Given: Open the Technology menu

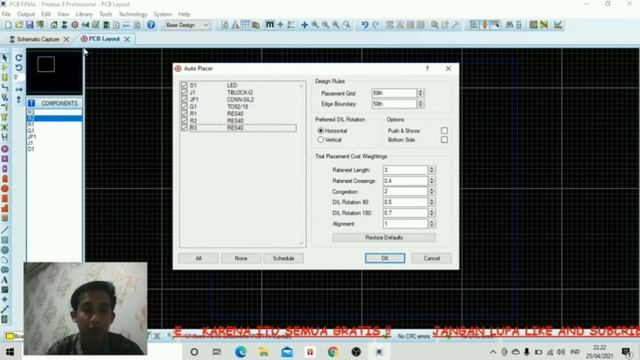Looking at the screenshot, I should [x=133, y=14].
